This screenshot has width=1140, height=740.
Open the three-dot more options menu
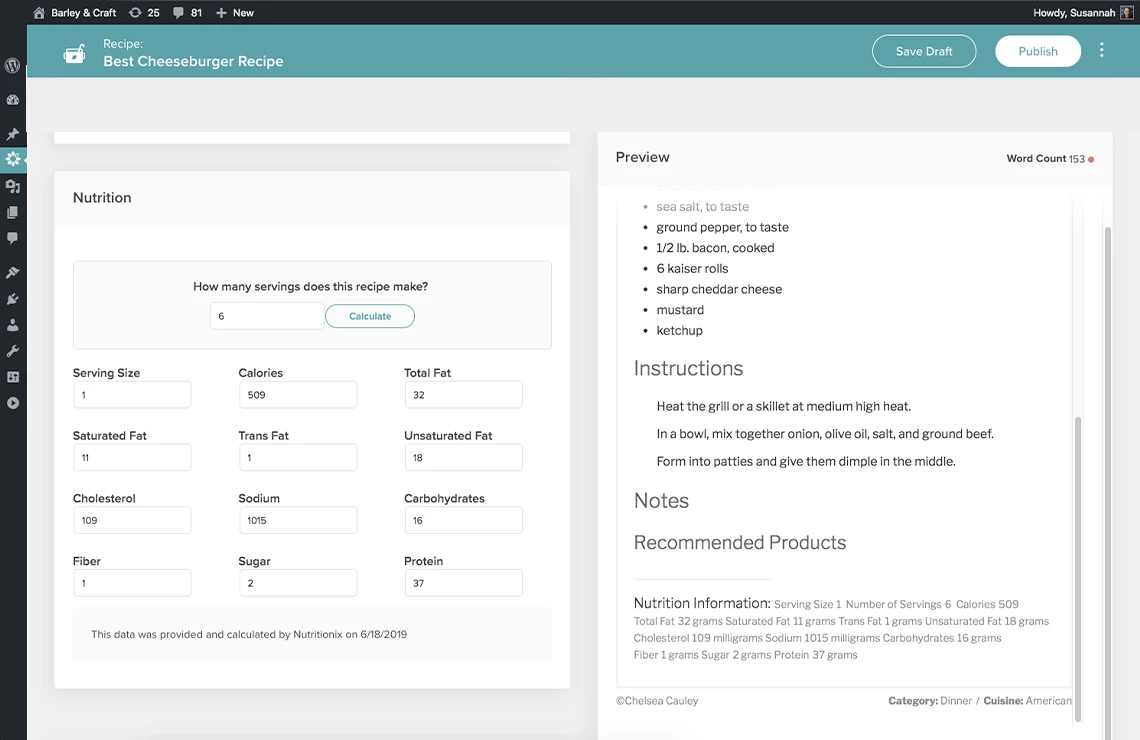1101,49
